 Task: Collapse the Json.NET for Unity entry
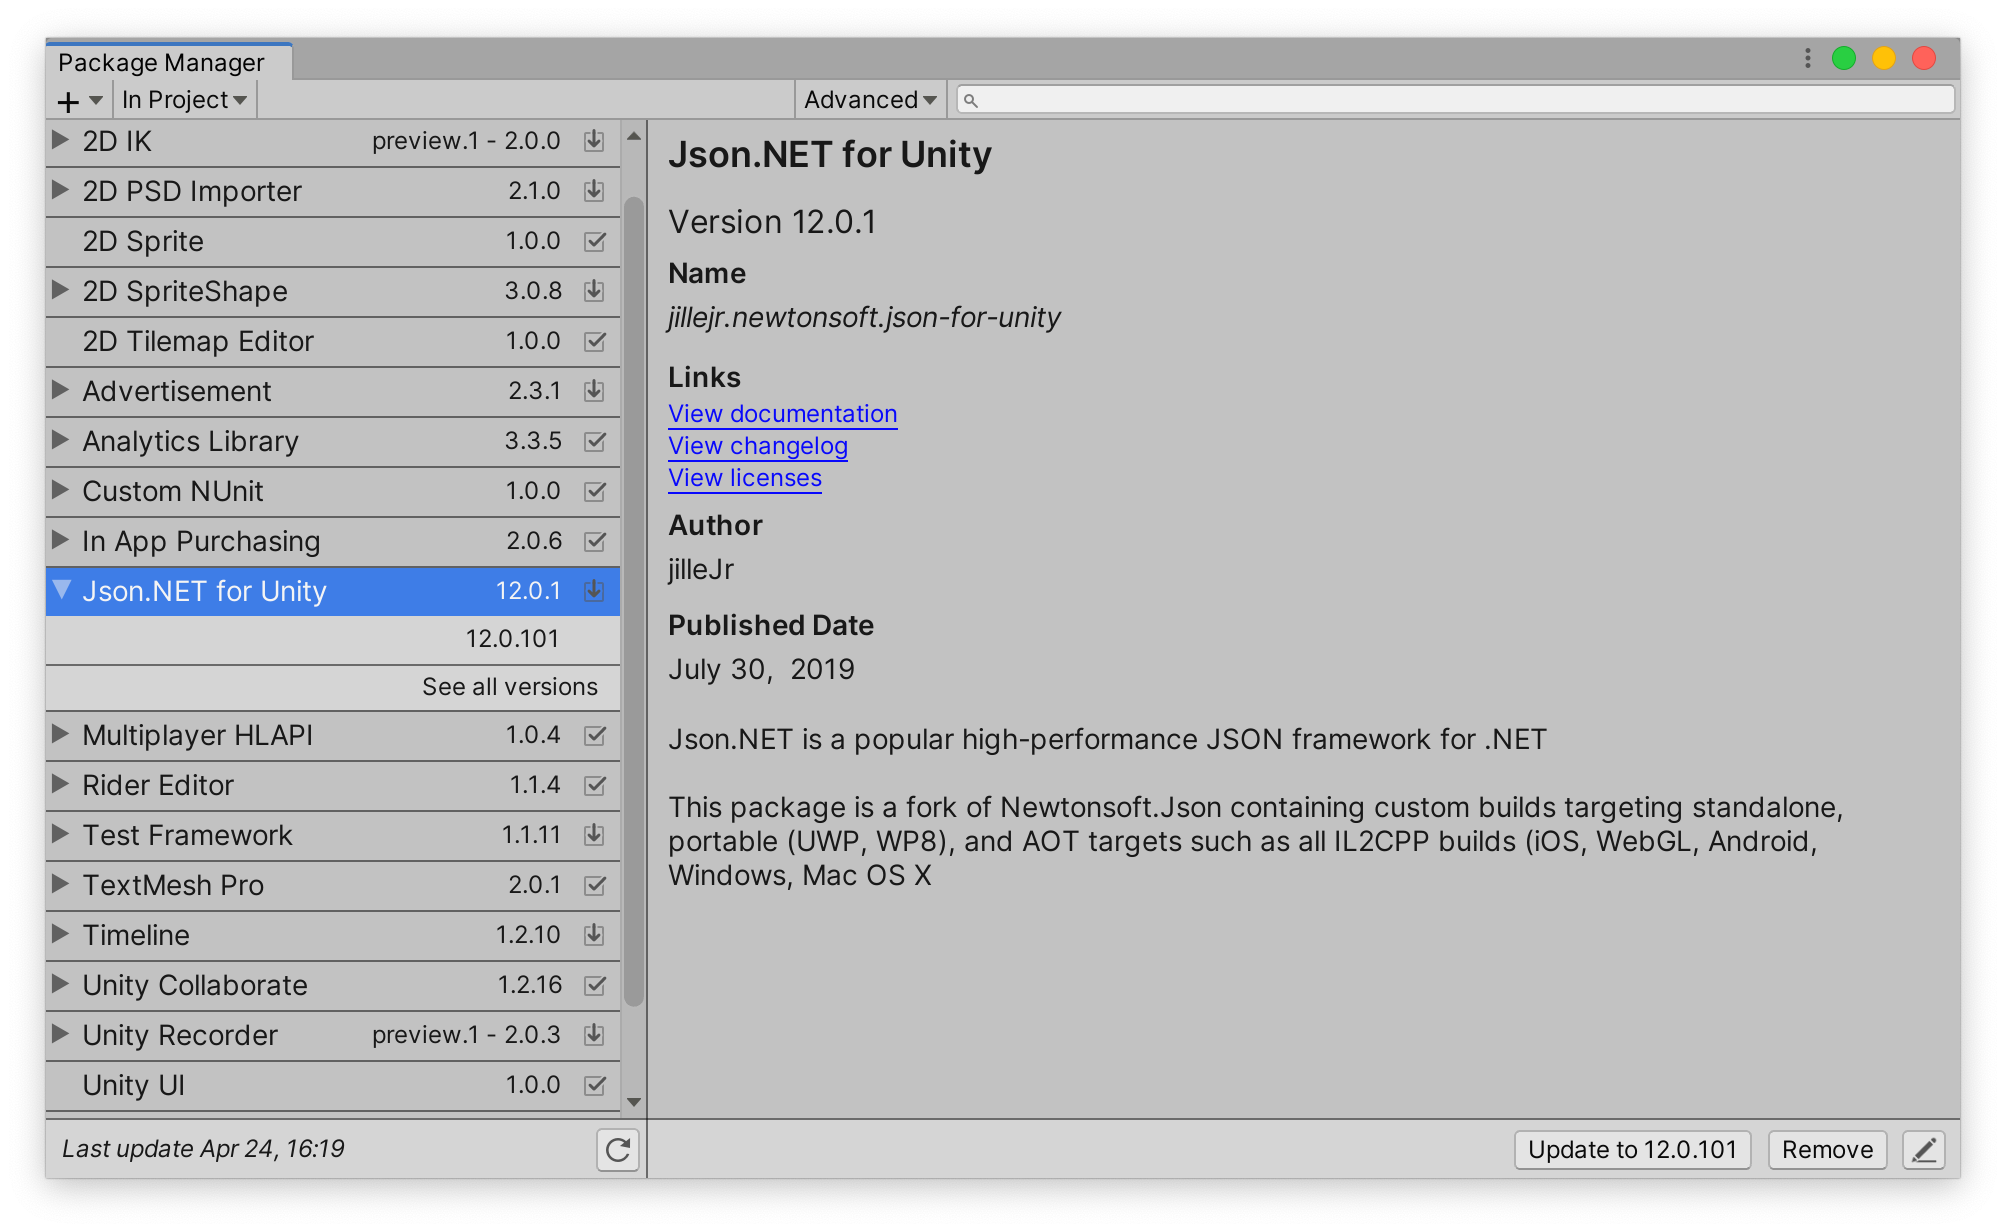61,590
